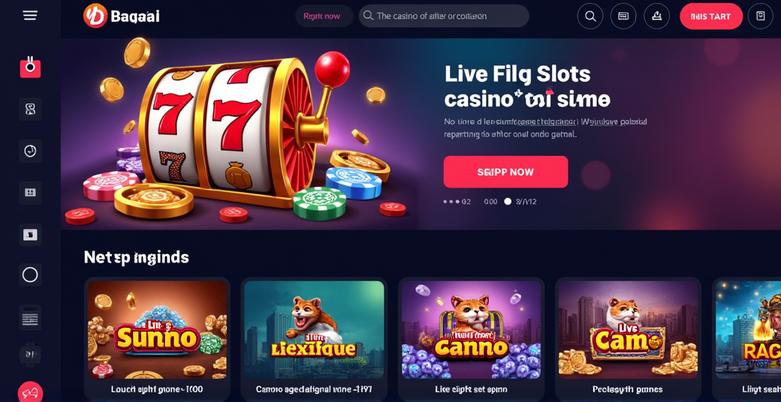Open the chat message icon in header

(623, 16)
